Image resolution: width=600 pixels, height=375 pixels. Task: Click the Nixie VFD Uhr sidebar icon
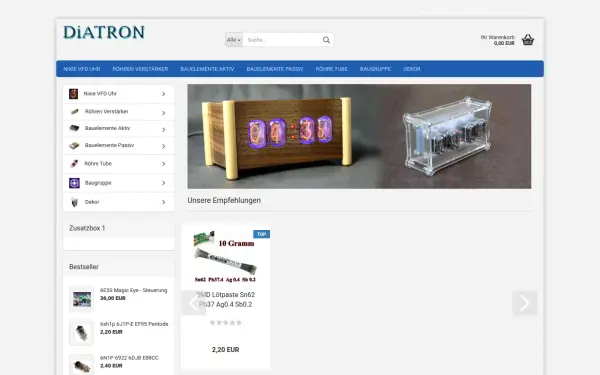click(x=73, y=94)
